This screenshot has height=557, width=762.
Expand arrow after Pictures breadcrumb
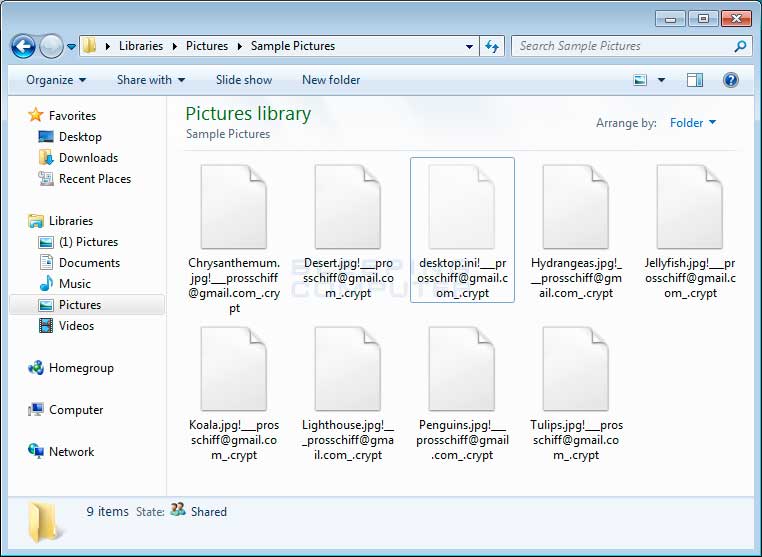pyautogui.click(x=240, y=47)
